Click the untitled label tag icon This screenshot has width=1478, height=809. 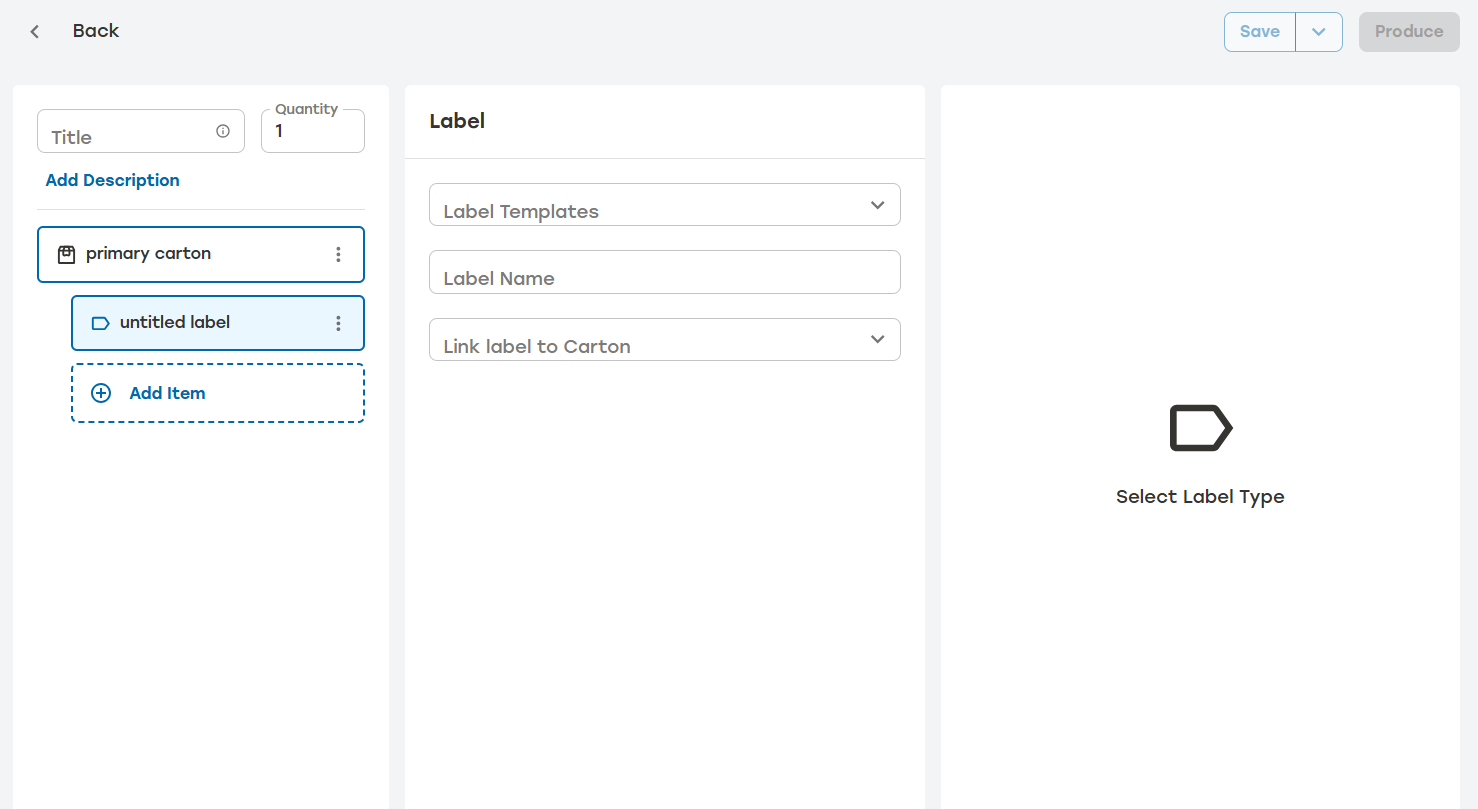(x=100, y=323)
